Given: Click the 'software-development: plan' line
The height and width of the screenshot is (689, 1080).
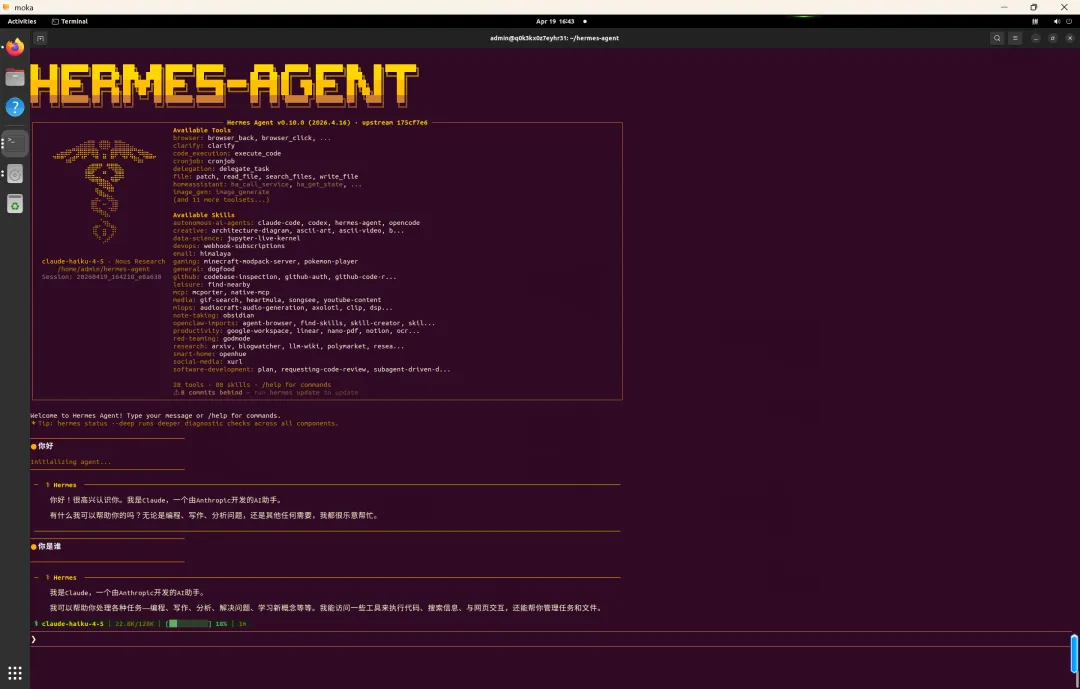Looking at the screenshot, I should 311,369.
